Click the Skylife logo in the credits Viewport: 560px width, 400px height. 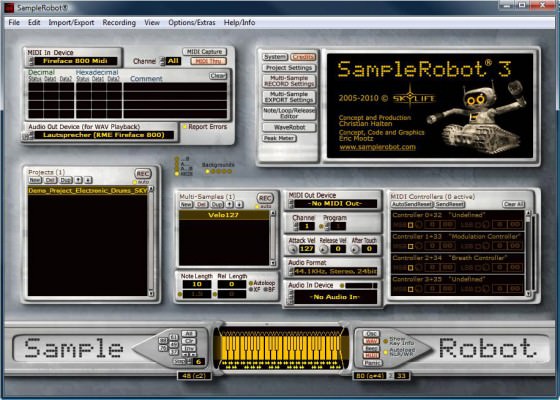(414, 98)
